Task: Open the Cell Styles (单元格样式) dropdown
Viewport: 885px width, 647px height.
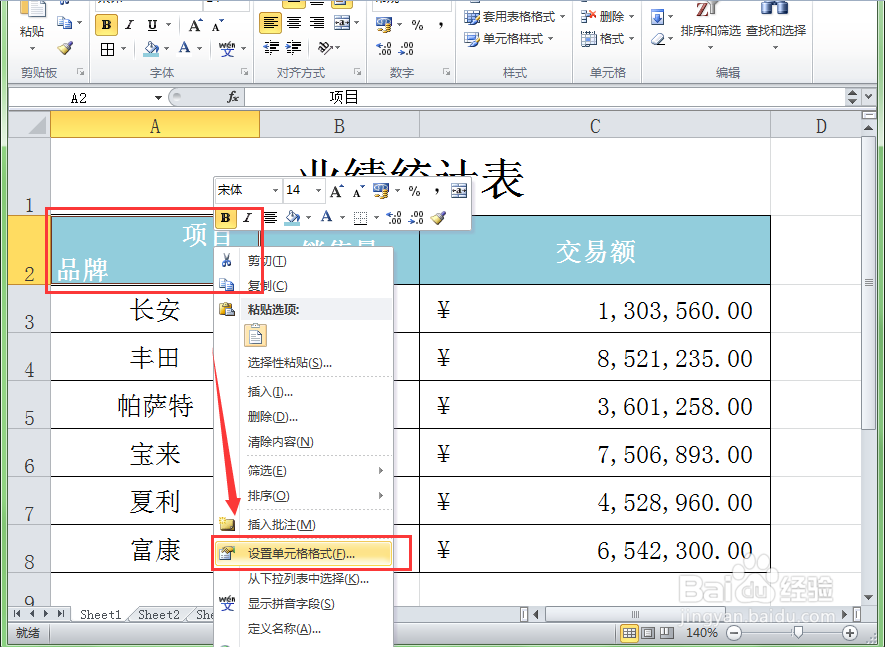Action: 509,40
